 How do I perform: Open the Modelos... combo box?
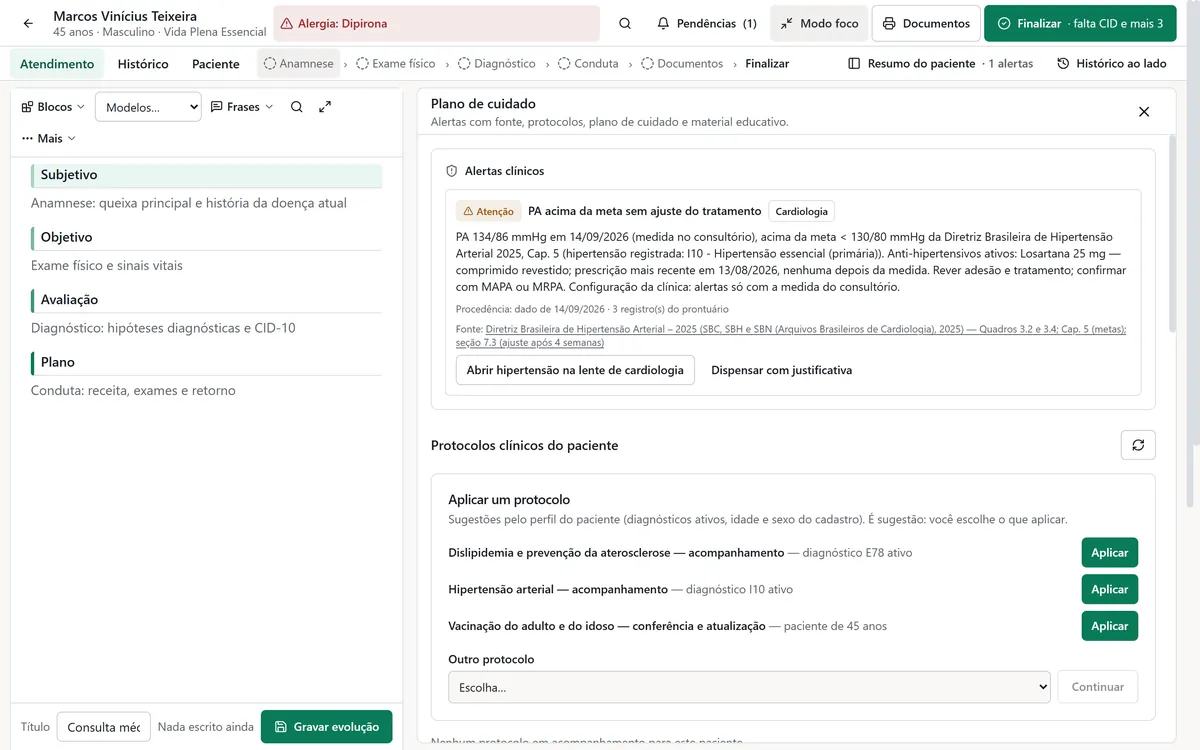coord(148,107)
